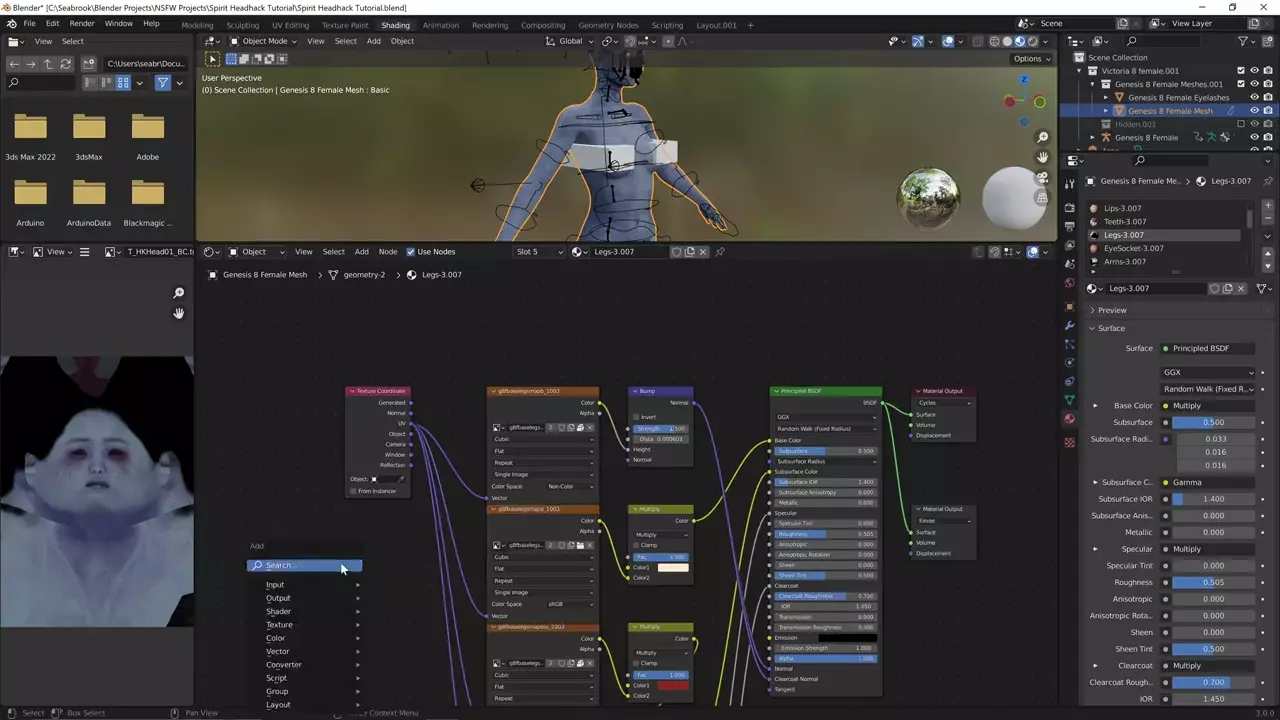Pin the node editor material
Viewport: 1280px width, 720px height.
click(720, 252)
